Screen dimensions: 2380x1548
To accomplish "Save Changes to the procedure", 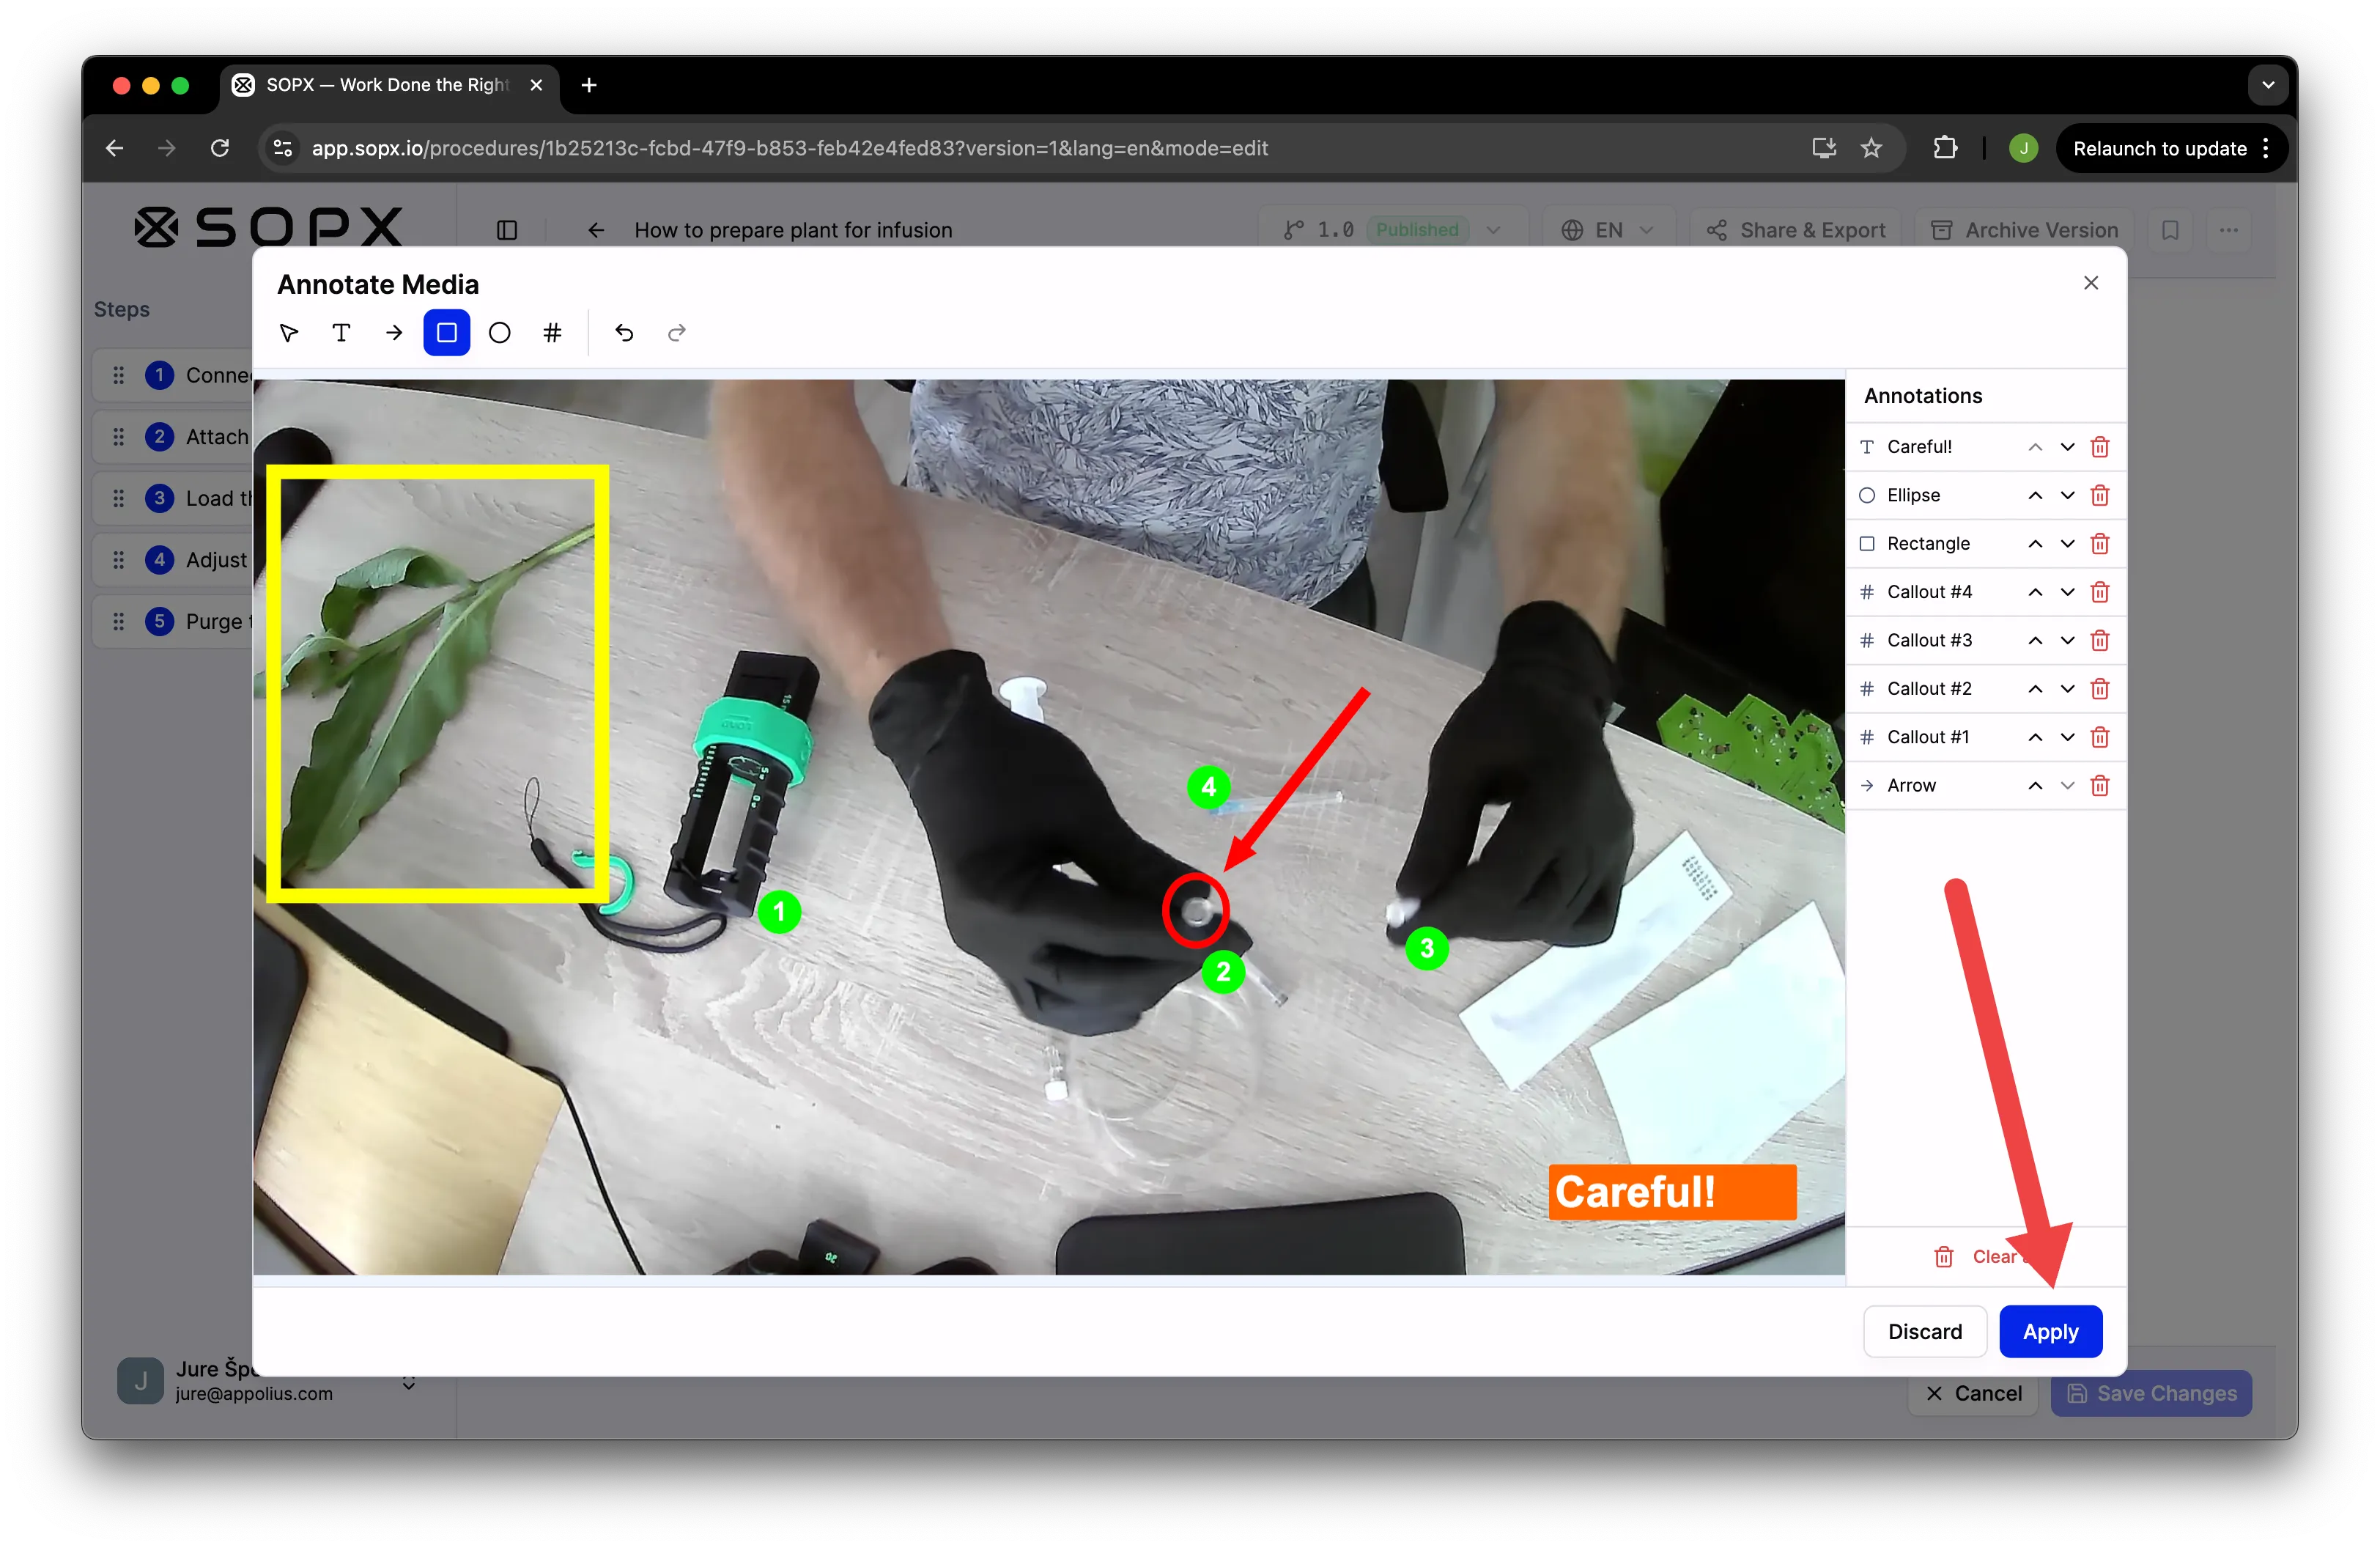I will (x=2151, y=1393).
